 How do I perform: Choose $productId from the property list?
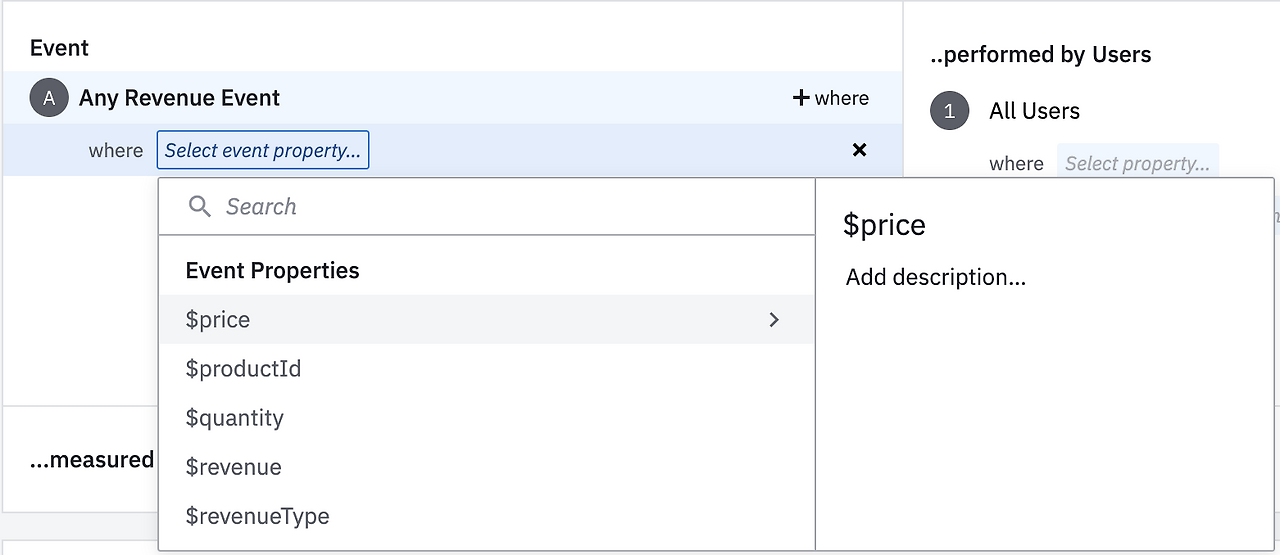pyautogui.click(x=243, y=369)
